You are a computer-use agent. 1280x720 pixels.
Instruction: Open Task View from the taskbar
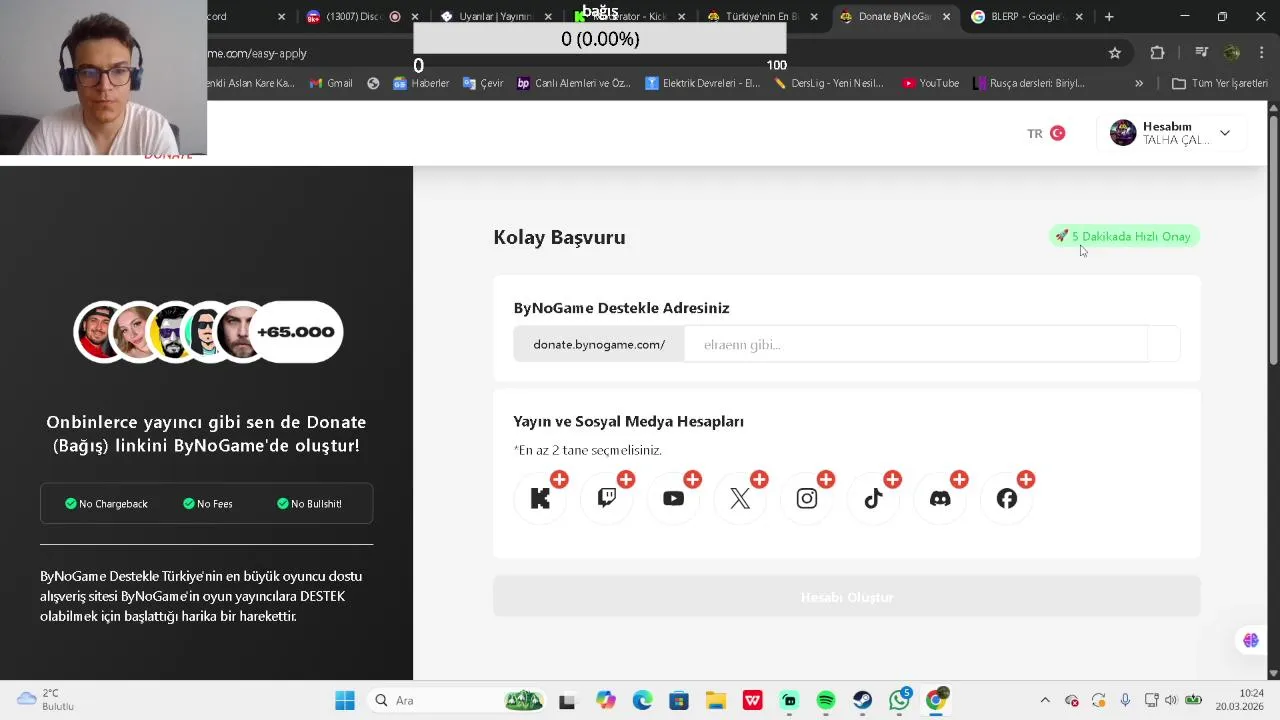pyautogui.click(x=567, y=700)
